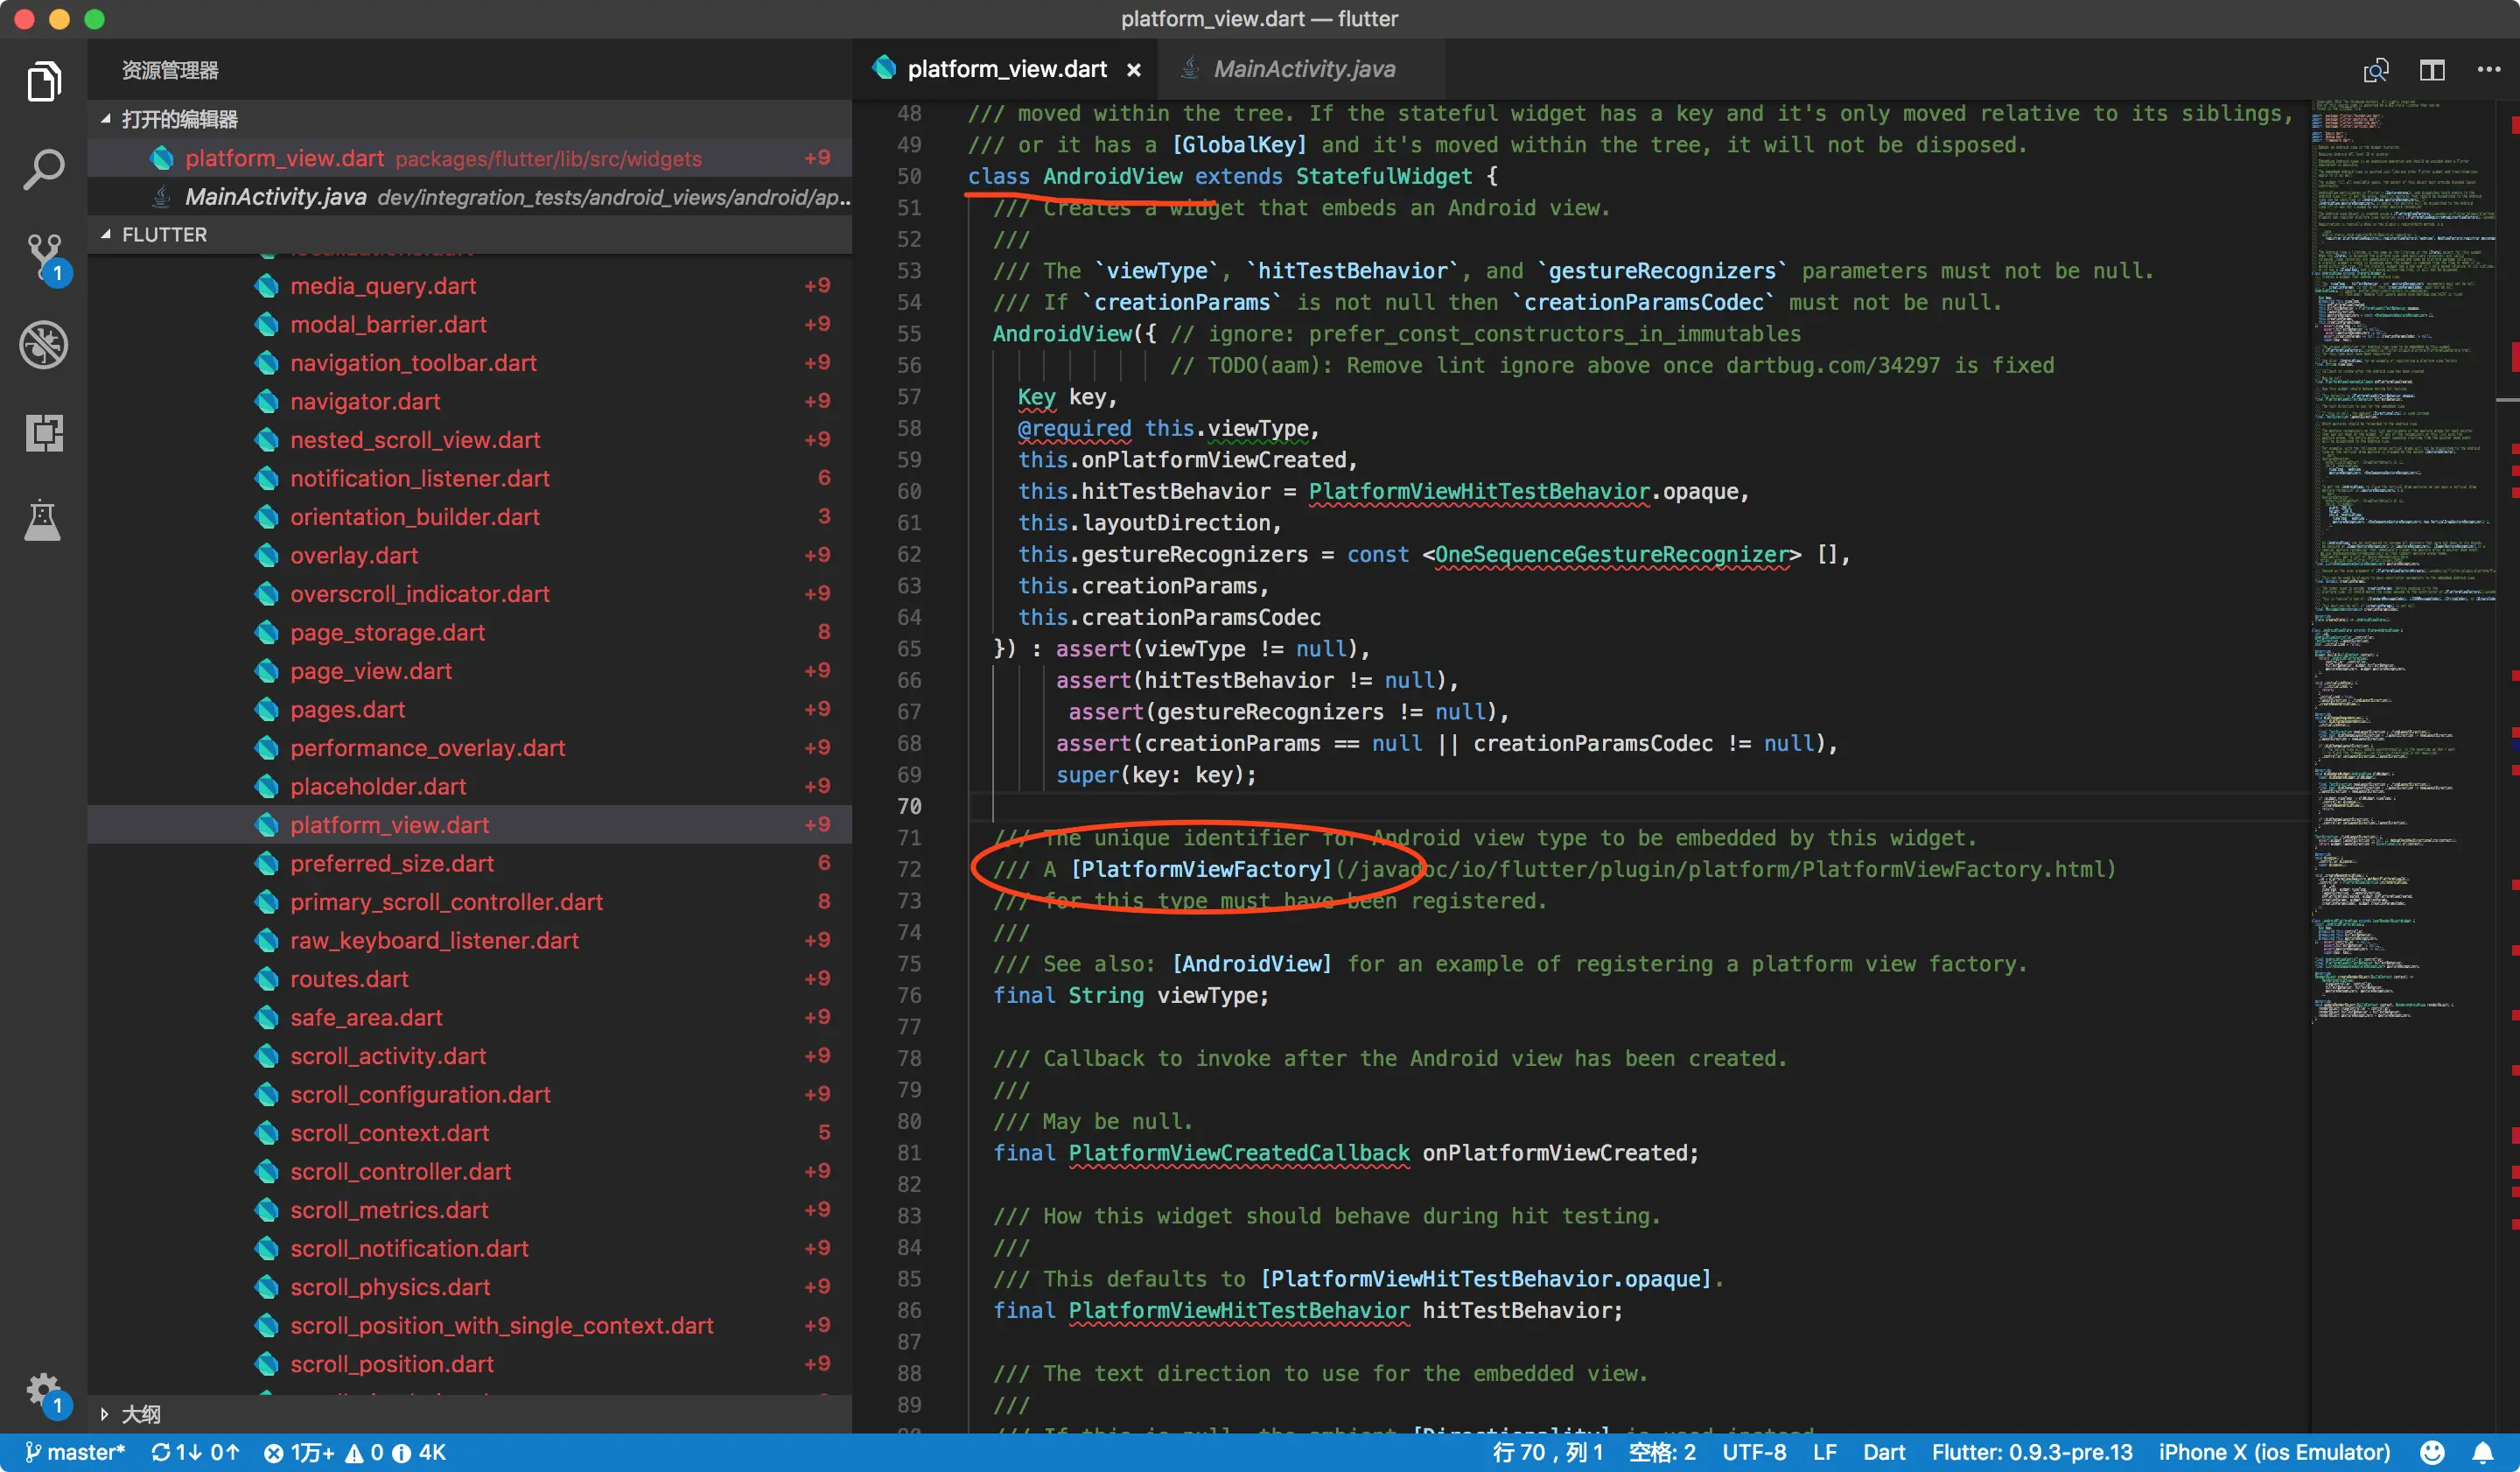Open the Search view icon
The height and width of the screenshot is (1472, 2520).
[43, 169]
